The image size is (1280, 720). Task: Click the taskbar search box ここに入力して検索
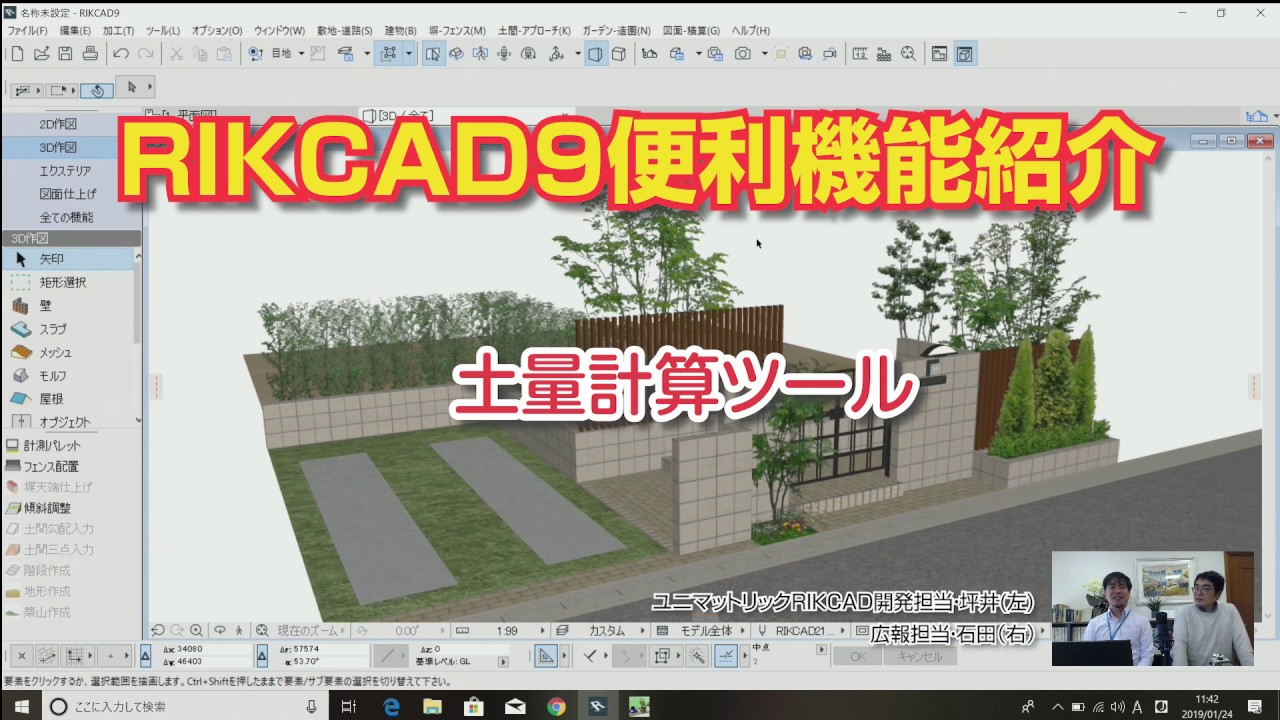click(185, 706)
